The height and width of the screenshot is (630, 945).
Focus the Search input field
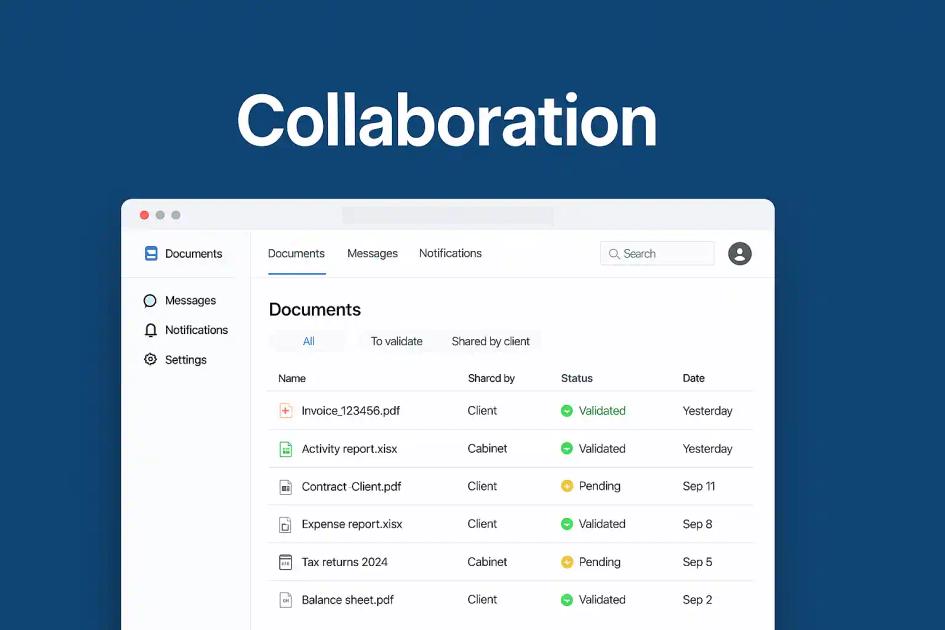[658, 254]
